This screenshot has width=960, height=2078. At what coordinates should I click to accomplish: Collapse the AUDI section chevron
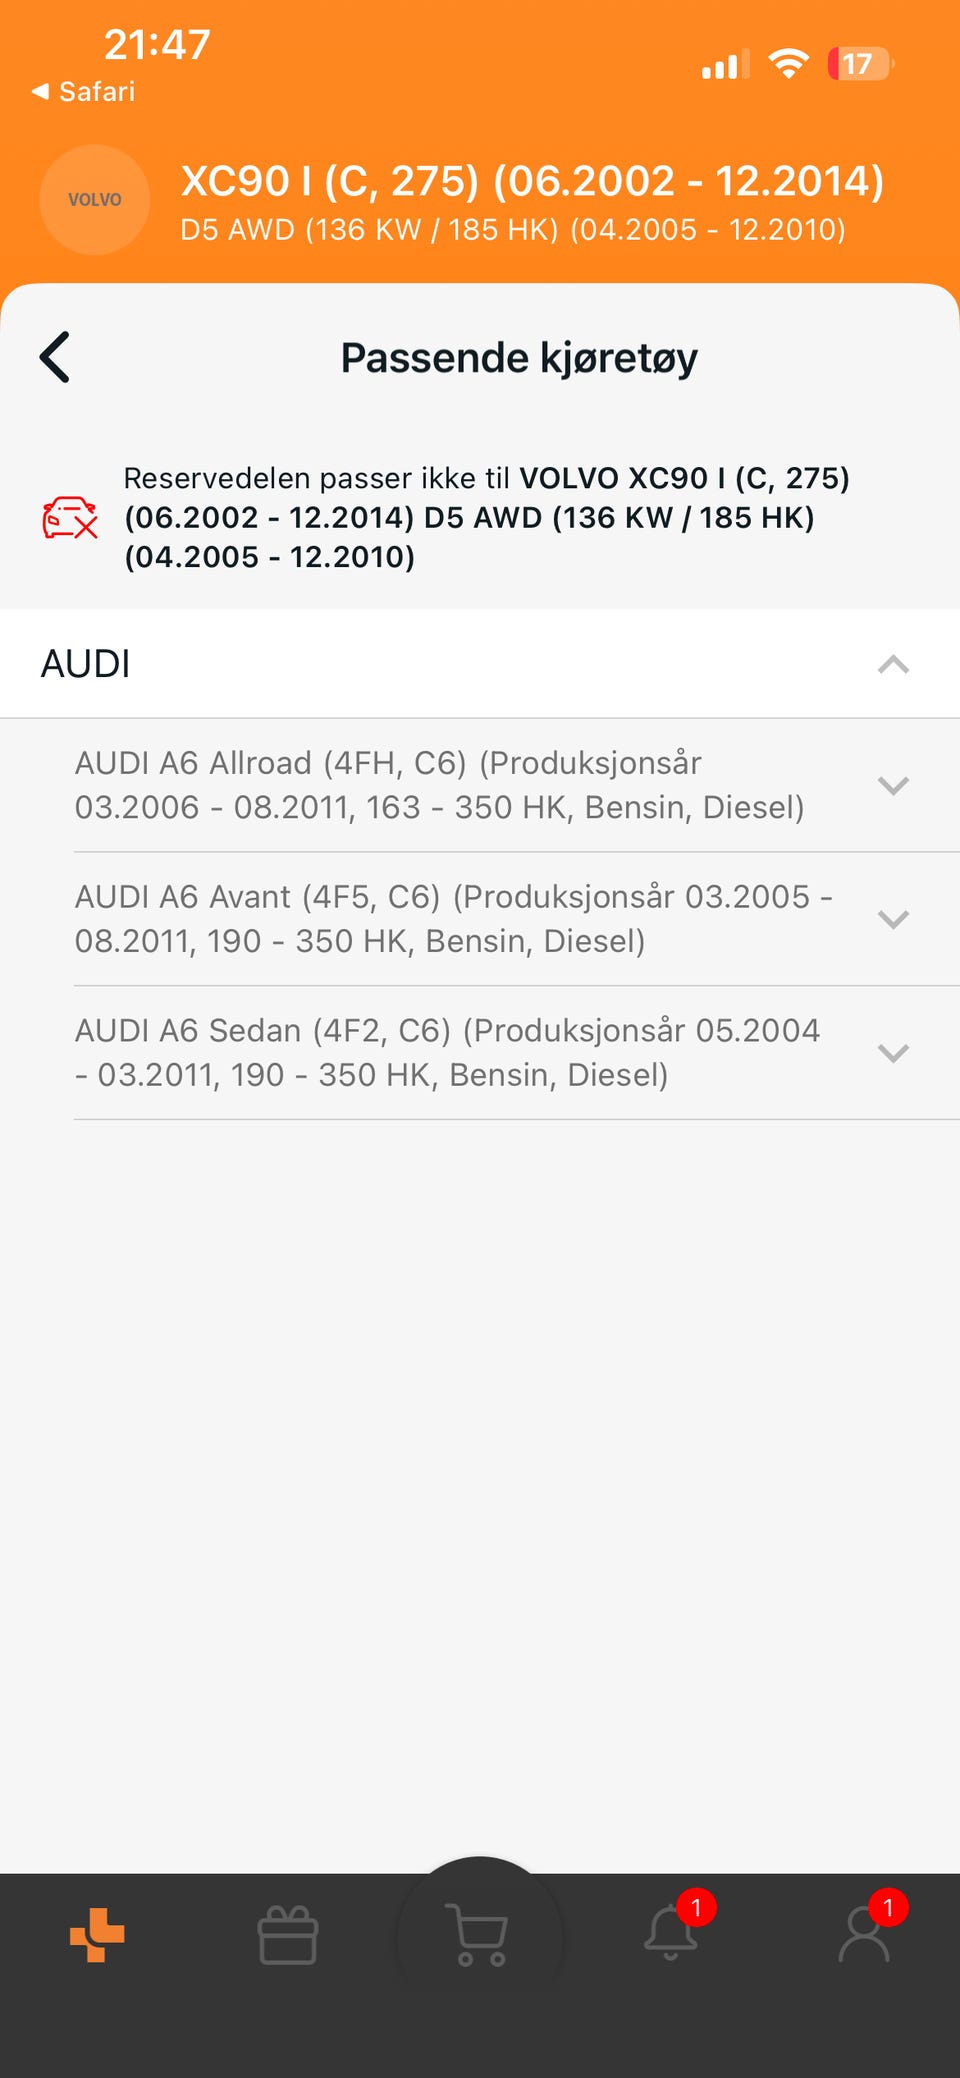(893, 664)
